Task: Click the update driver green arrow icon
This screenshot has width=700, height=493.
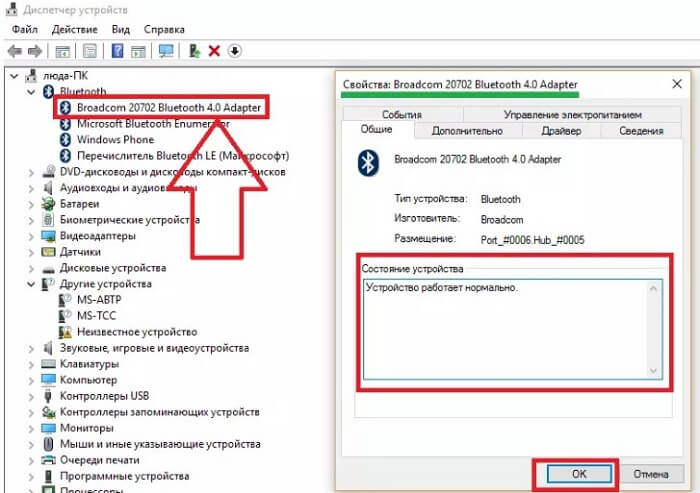Action: (x=194, y=50)
